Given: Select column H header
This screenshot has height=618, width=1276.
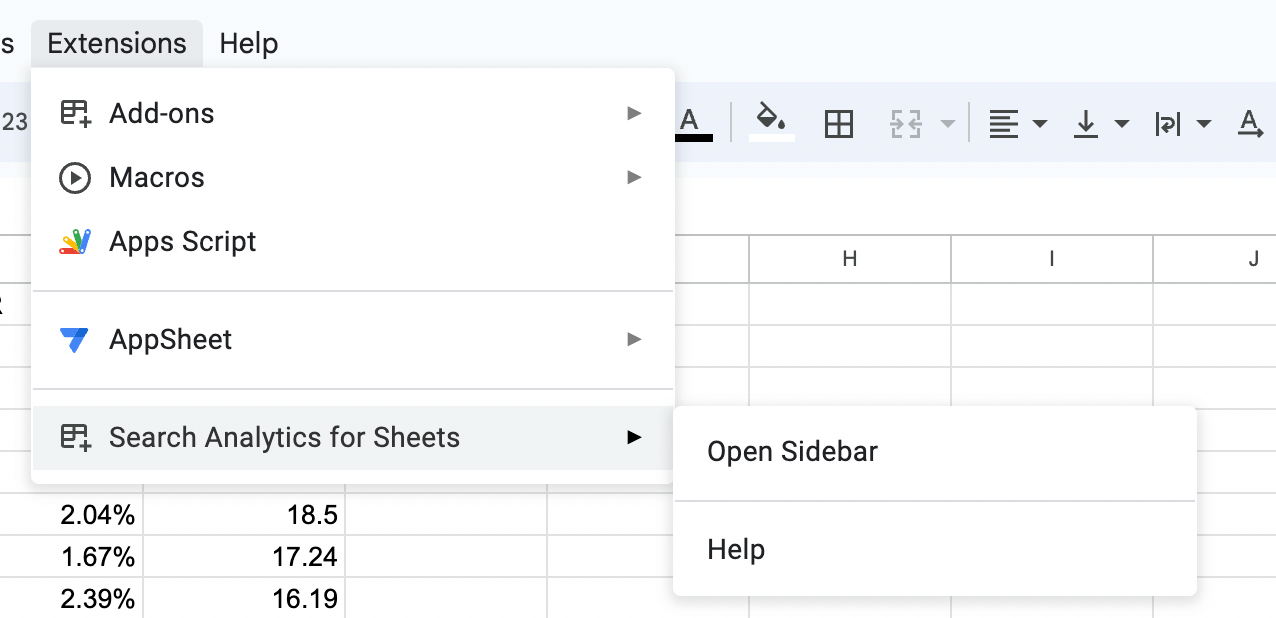Looking at the screenshot, I should pos(850,259).
